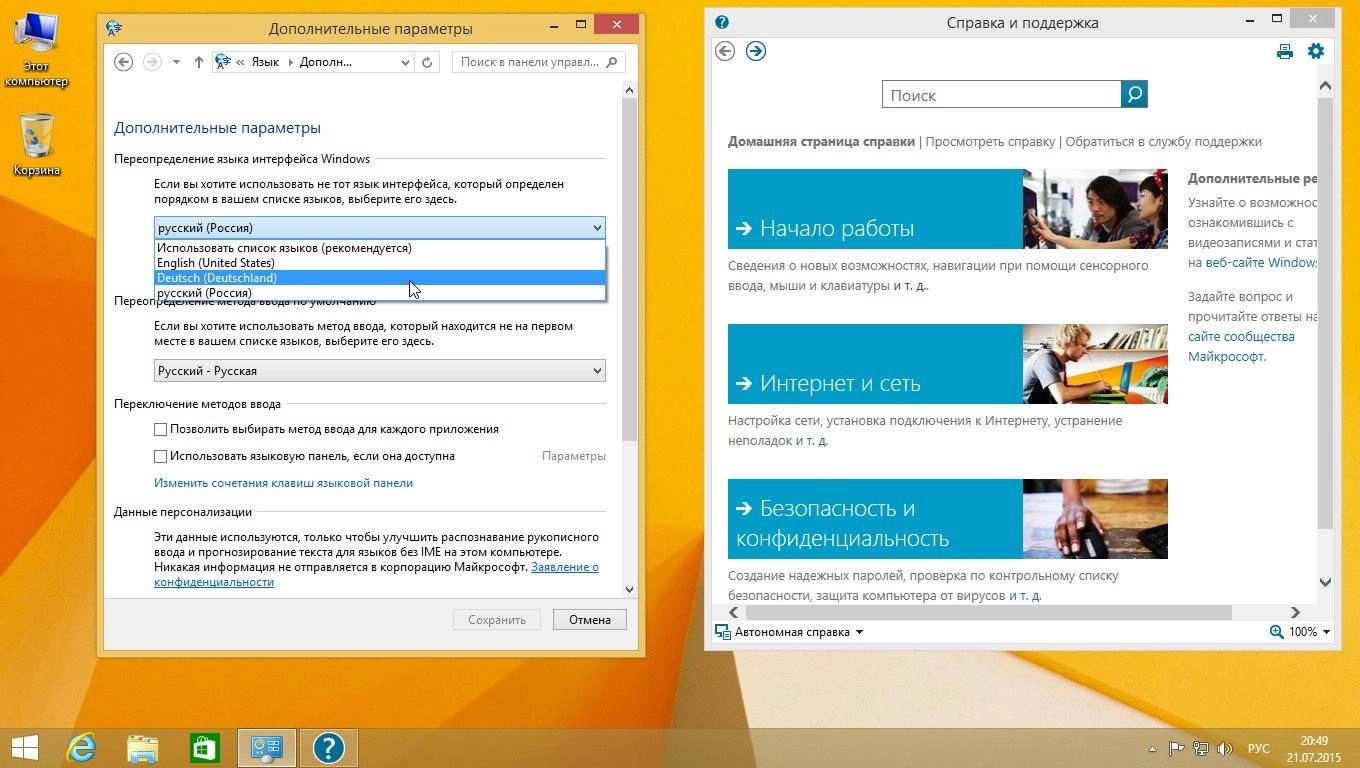Check 'Использовать языковую панель, если она доступна'
The image size is (1360, 768).
pyautogui.click(x=160, y=456)
